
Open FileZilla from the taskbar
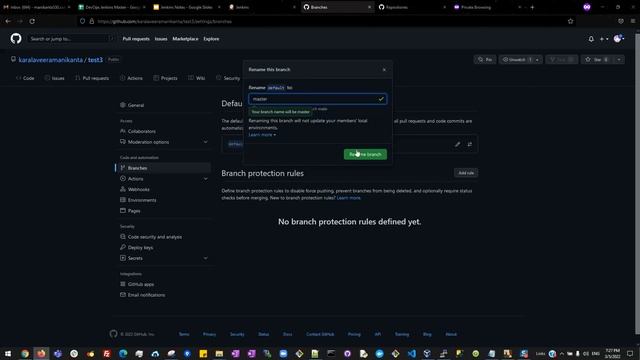(107, 353)
